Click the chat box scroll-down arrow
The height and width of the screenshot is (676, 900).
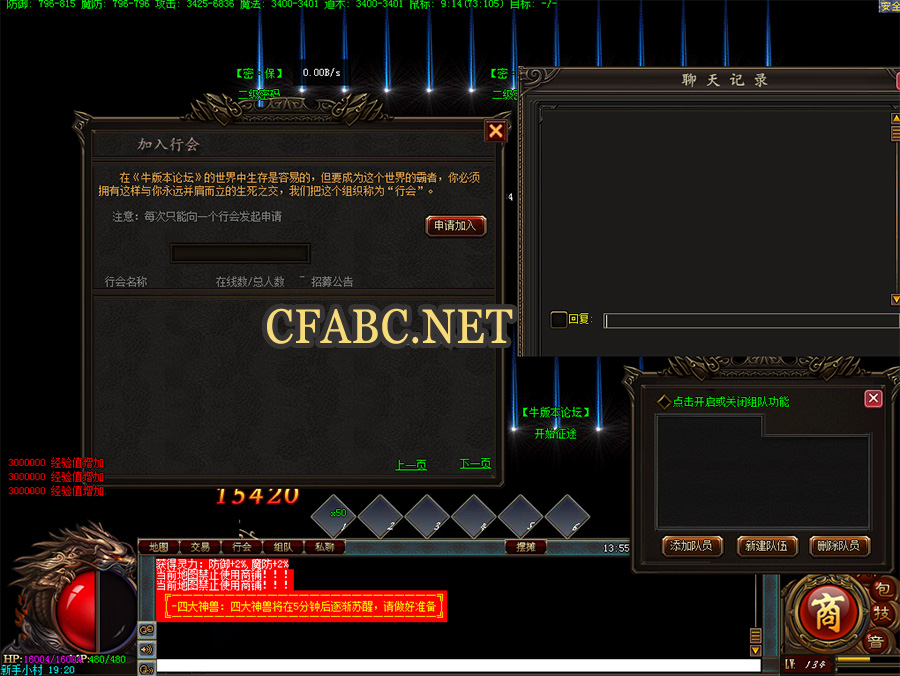click(x=755, y=651)
